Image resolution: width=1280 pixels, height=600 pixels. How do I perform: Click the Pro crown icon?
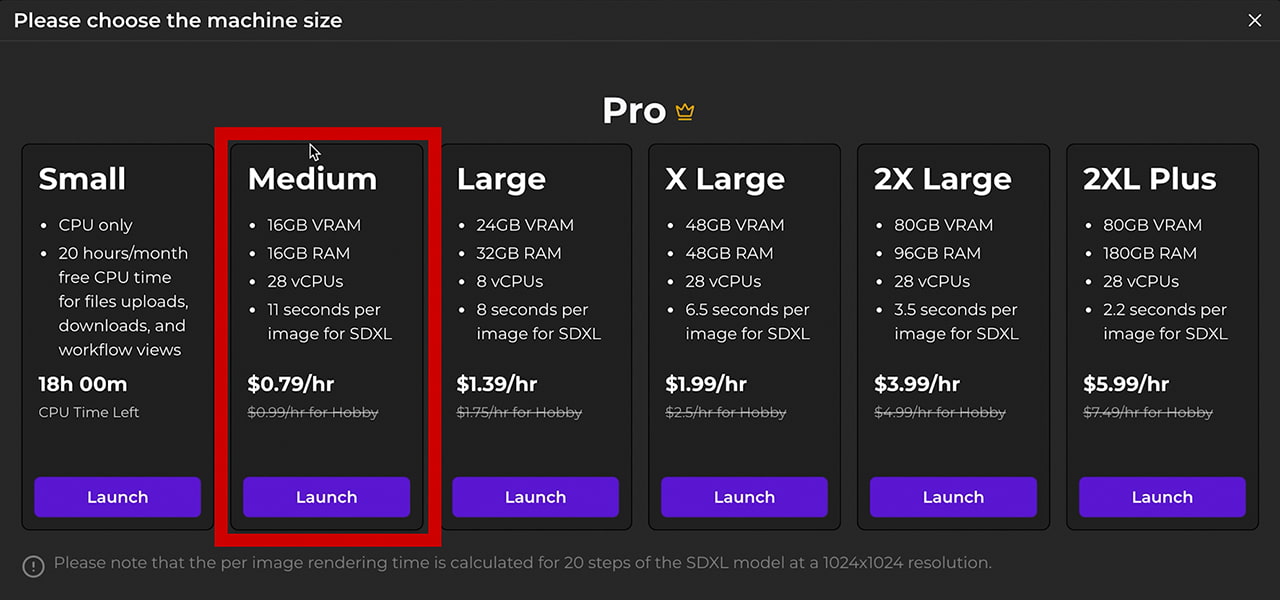pyautogui.click(x=685, y=112)
